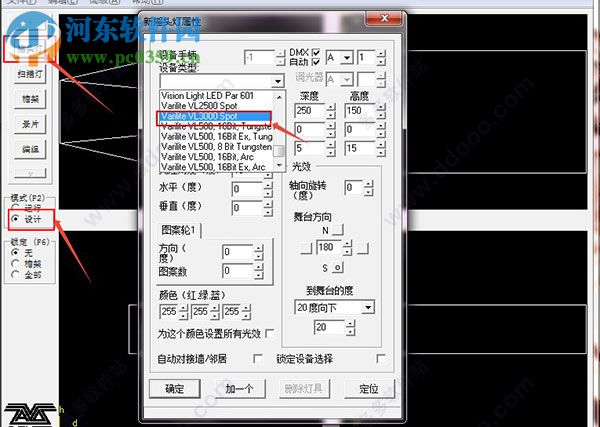The height and width of the screenshot is (427, 600).
Task: Click the 图案数 value field
Action: [x=238, y=271]
